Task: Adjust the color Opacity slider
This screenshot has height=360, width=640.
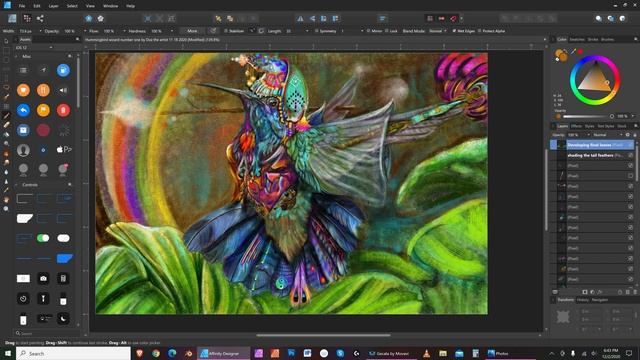Action: [x=588, y=116]
